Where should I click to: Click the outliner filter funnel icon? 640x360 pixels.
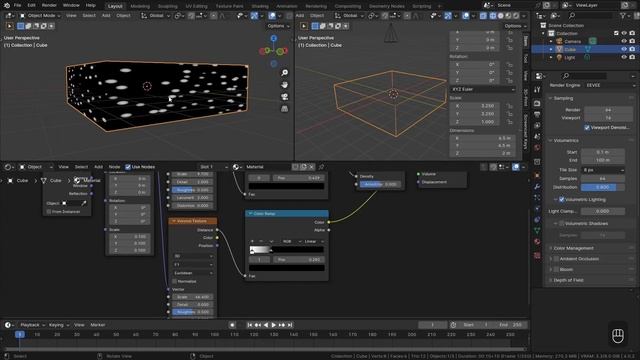622,16
